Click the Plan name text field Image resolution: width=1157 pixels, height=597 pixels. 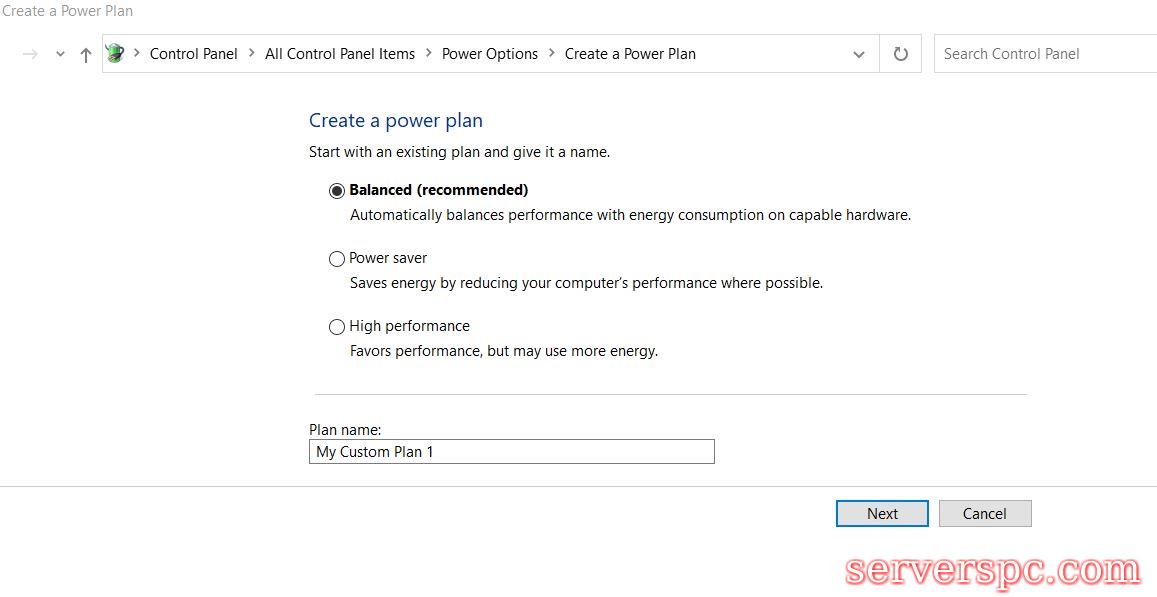pyautogui.click(x=511, y=452)
